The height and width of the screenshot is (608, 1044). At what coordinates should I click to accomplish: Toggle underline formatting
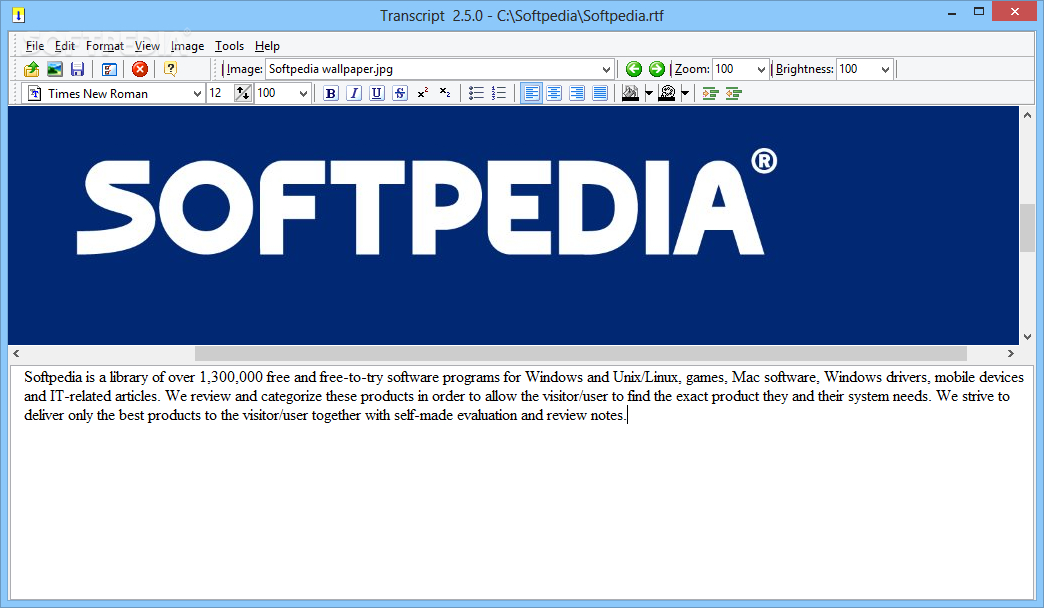pyautogui.click(x=377, y=93)
